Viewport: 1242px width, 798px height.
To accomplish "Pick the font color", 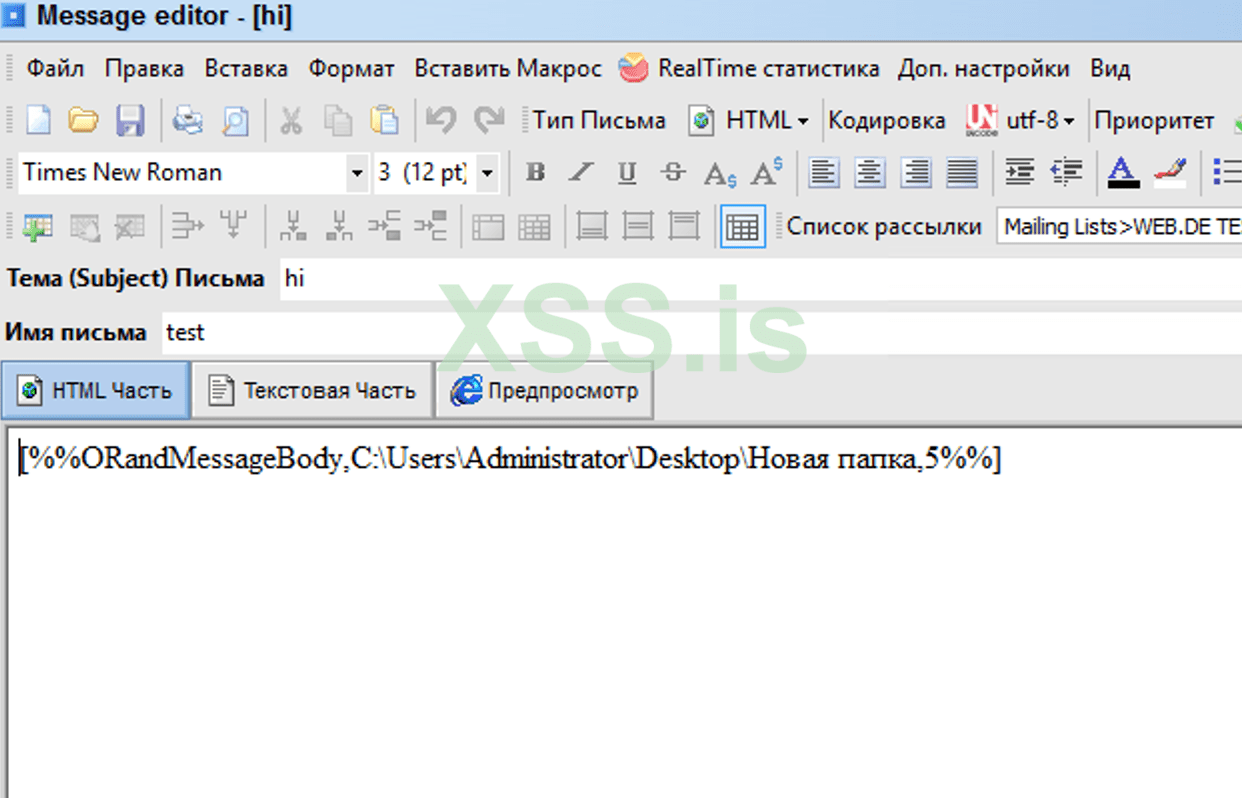I will (x=1123, y=172).
